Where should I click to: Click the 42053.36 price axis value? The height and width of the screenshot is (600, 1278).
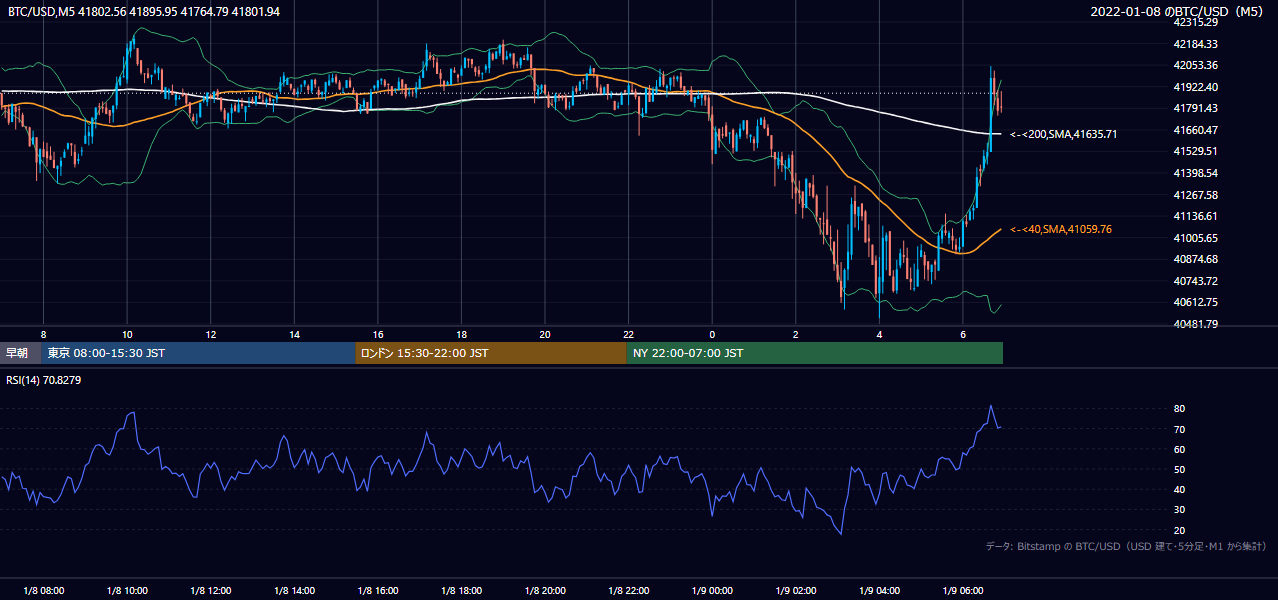pos(1196,65)
